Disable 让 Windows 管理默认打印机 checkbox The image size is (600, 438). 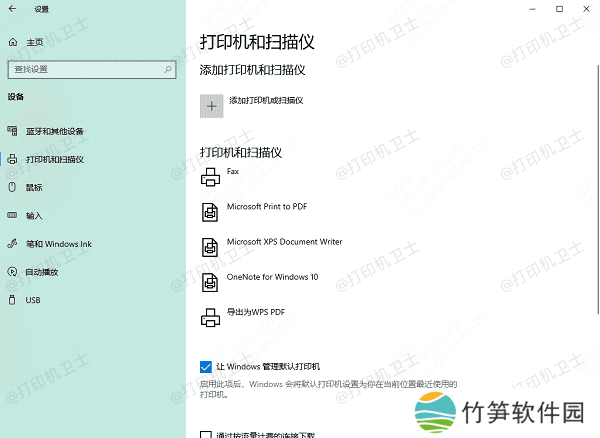pyautogui.click(x=205, y=367)
